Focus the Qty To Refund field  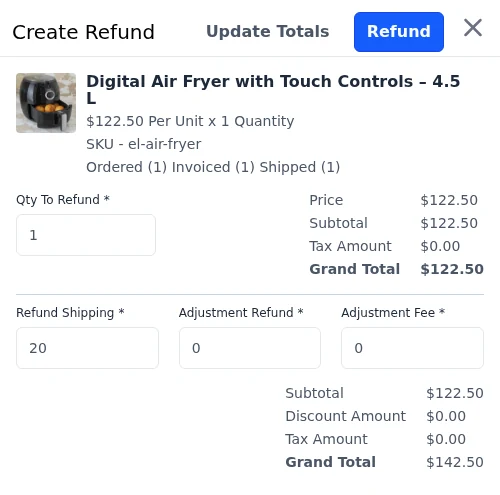coord(86,235)
